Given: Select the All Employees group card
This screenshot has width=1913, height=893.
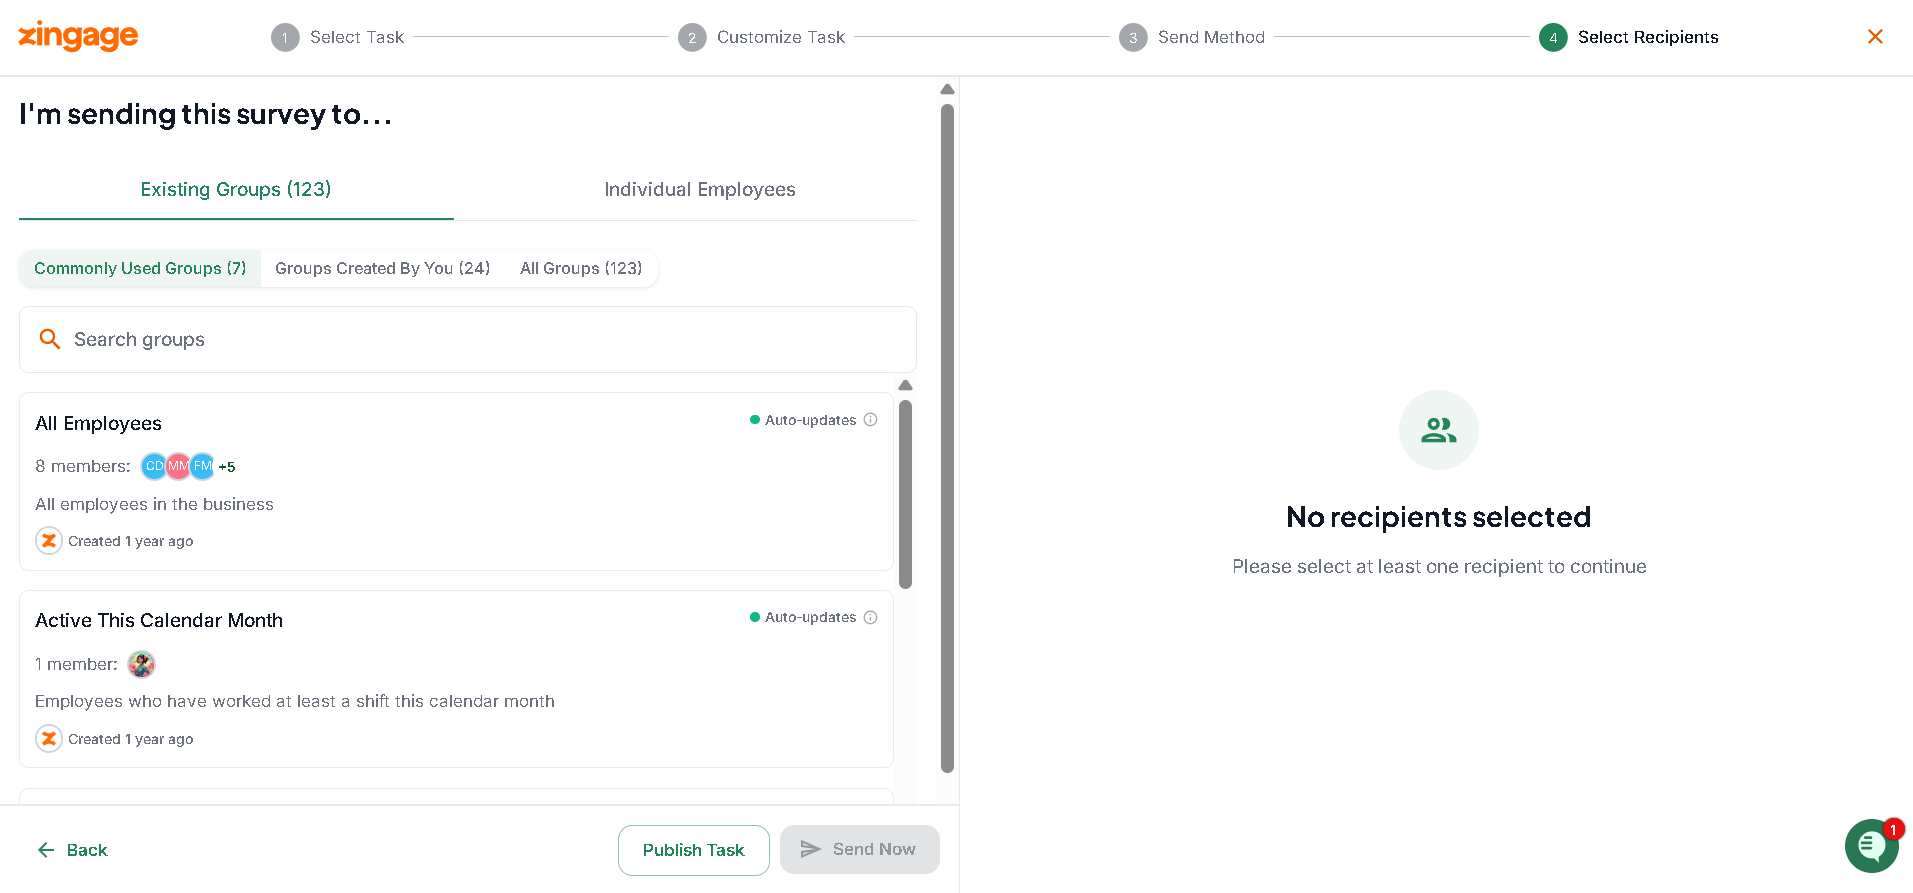Looking at the screenshot, I should coord(456,481).
